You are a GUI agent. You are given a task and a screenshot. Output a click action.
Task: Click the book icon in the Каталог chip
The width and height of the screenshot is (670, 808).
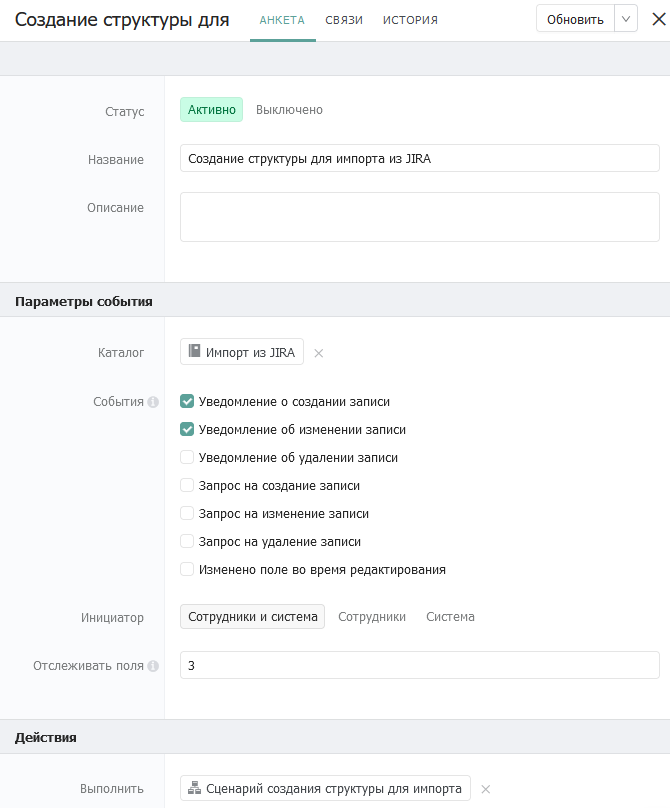194,351
